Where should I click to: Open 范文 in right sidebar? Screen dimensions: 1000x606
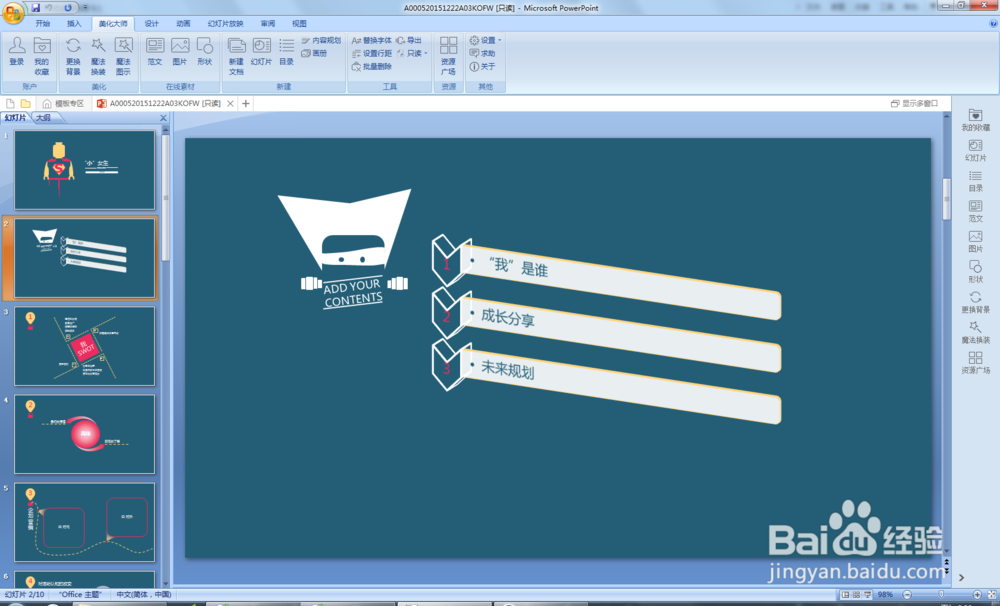[x=975, y=211]
